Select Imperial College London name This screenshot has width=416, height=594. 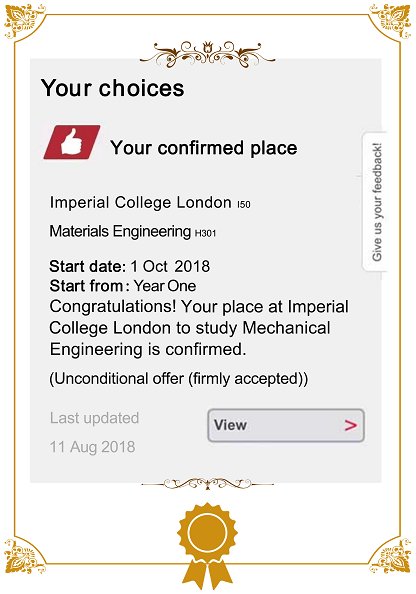(141, 203)
